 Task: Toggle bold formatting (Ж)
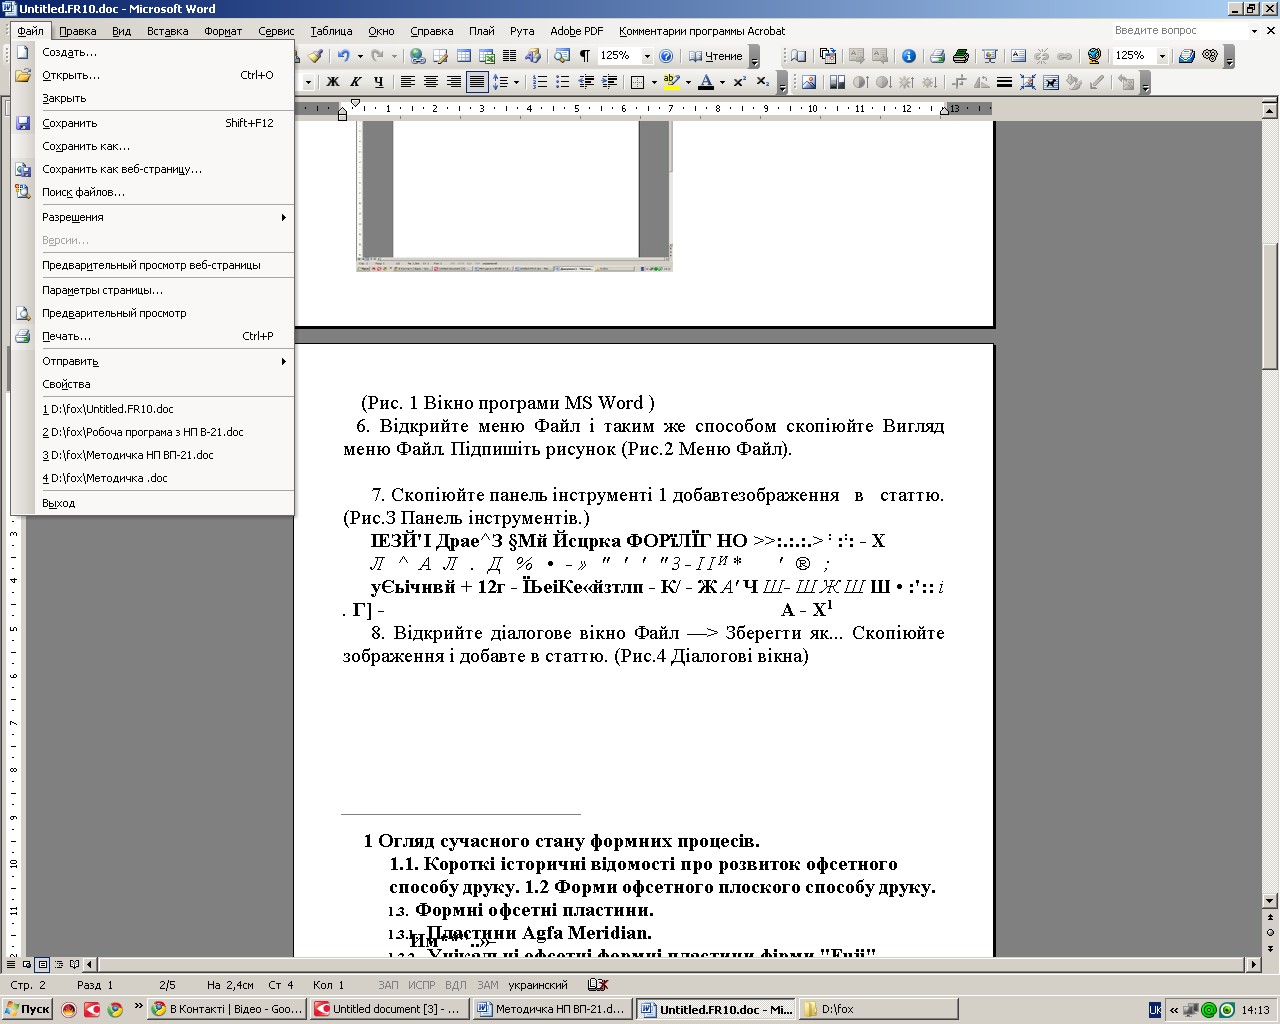(332, 82)
